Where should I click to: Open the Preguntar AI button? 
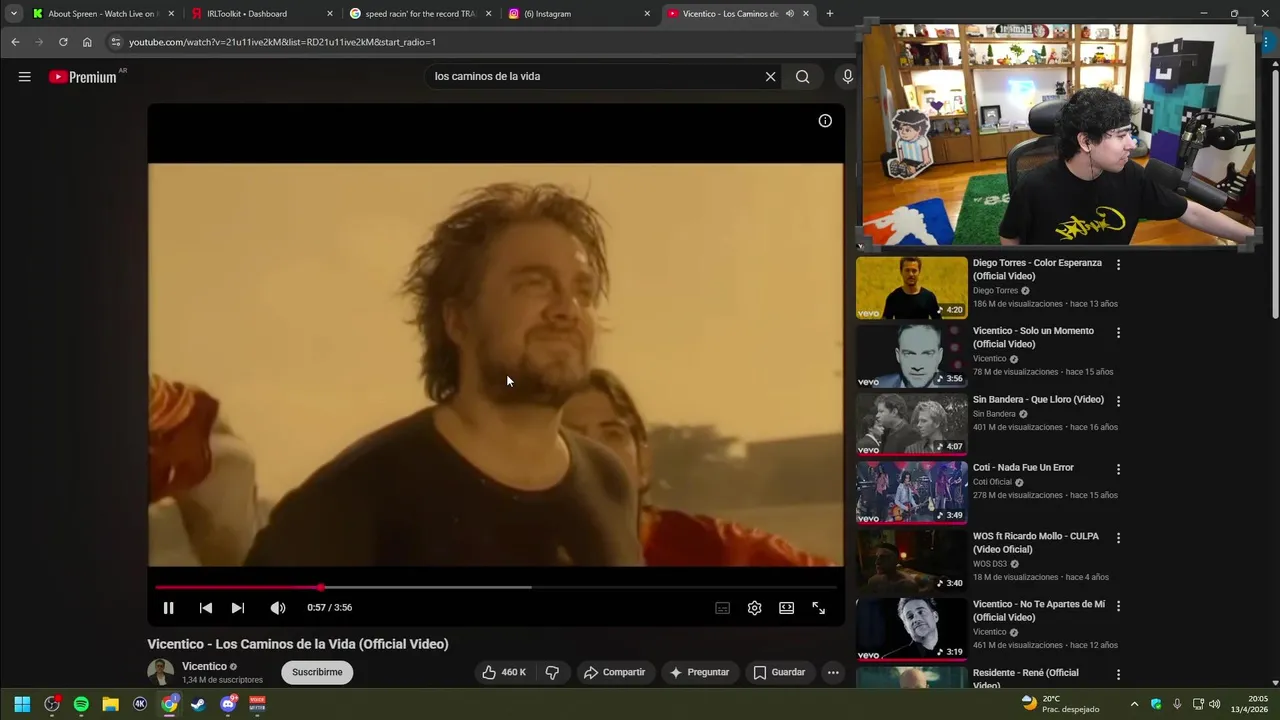tap(699, 672)
